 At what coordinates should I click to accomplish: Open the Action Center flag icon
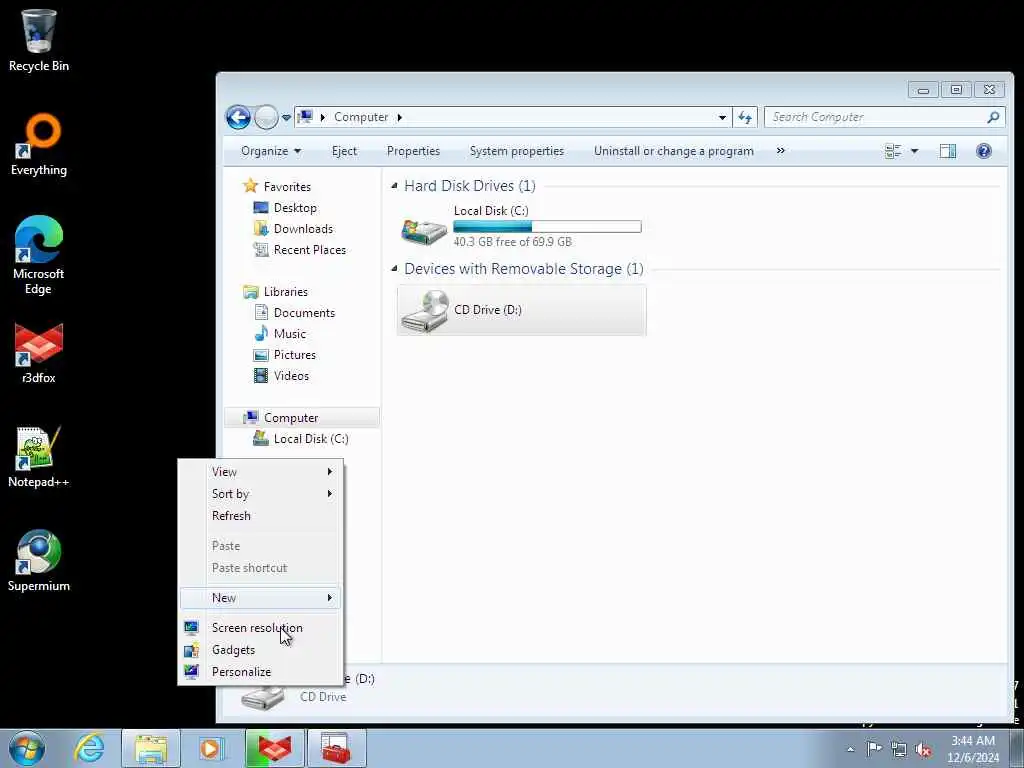pyautogui.click(x=874, y=749)
